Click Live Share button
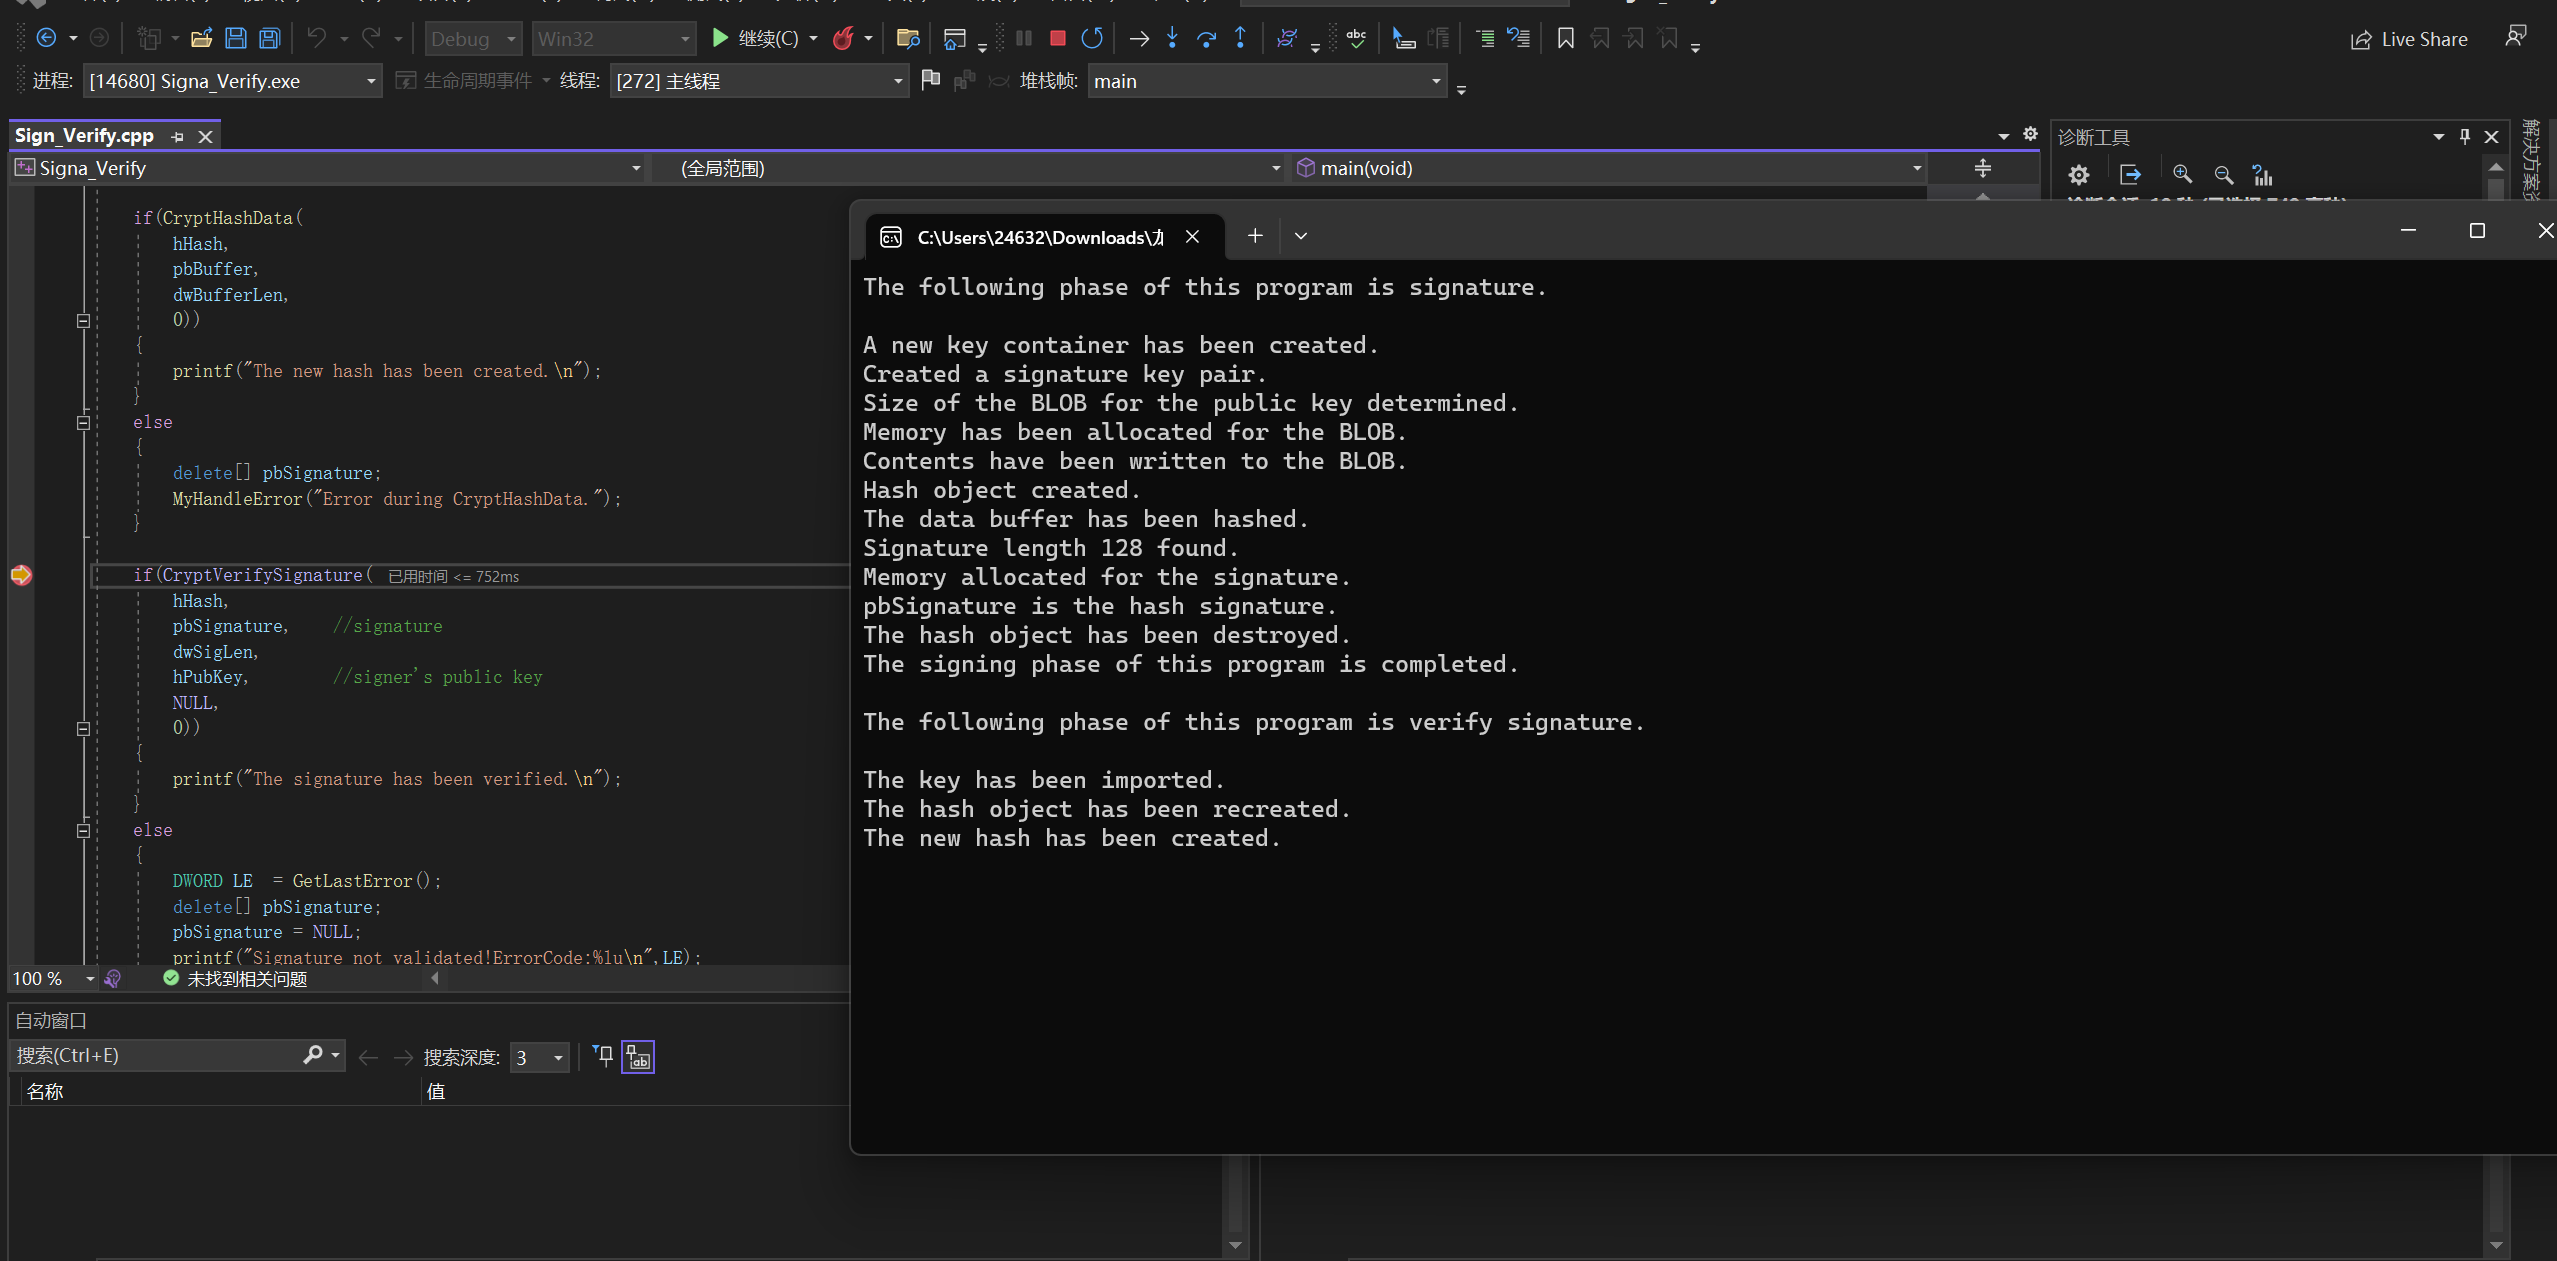The image size is (2557, 1261). 2408,39
